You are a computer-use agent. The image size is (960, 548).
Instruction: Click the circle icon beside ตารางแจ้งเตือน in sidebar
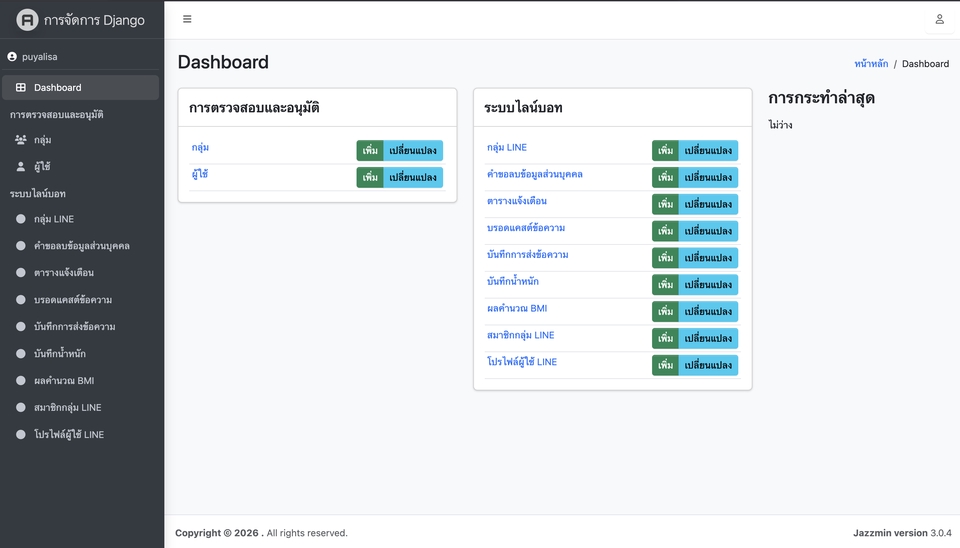pyautogui.click(x=21, y=273)
